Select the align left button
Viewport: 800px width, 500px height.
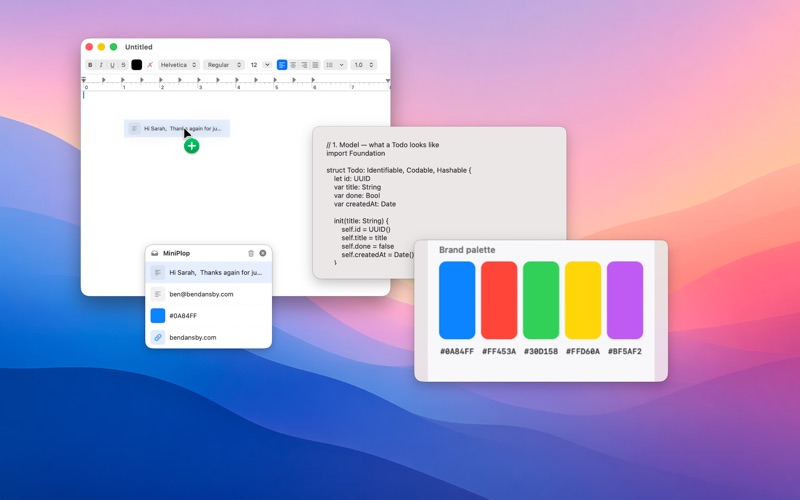282,65
